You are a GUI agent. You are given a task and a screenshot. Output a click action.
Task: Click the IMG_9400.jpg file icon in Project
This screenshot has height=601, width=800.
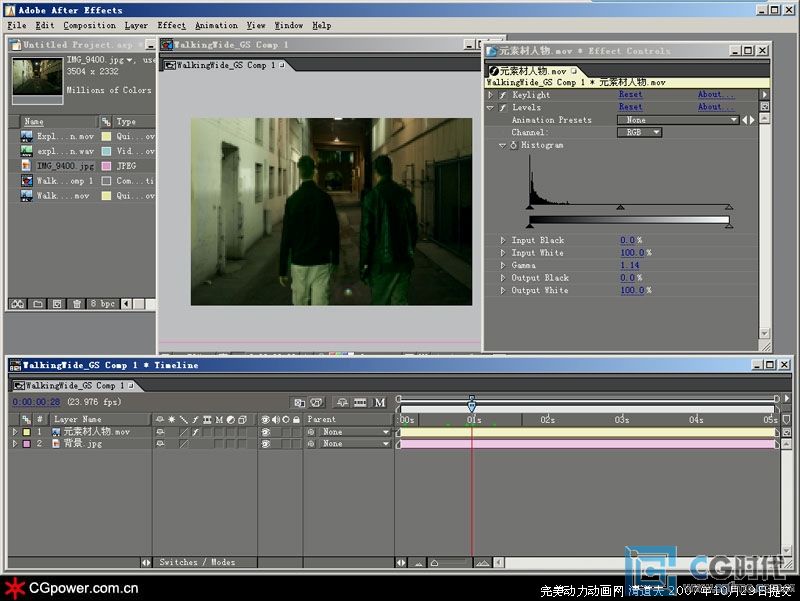[27, 166]
